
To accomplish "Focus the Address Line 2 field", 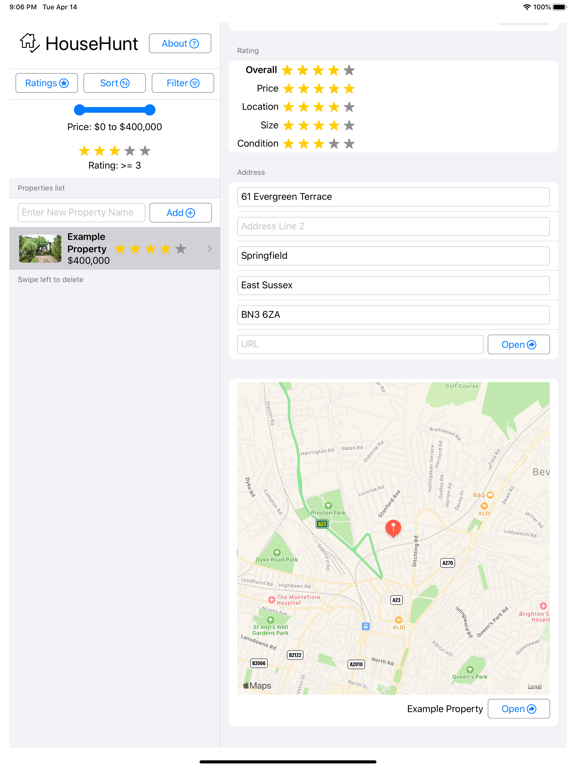I will pyautogui.click(x=393, y=226).
